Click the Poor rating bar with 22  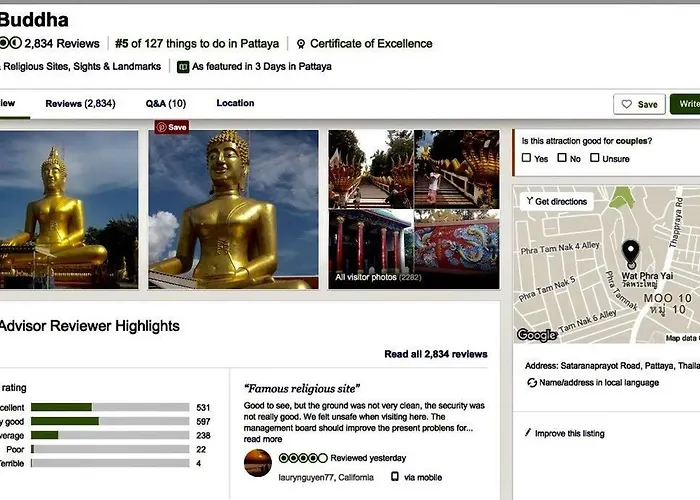coord(110,449)
